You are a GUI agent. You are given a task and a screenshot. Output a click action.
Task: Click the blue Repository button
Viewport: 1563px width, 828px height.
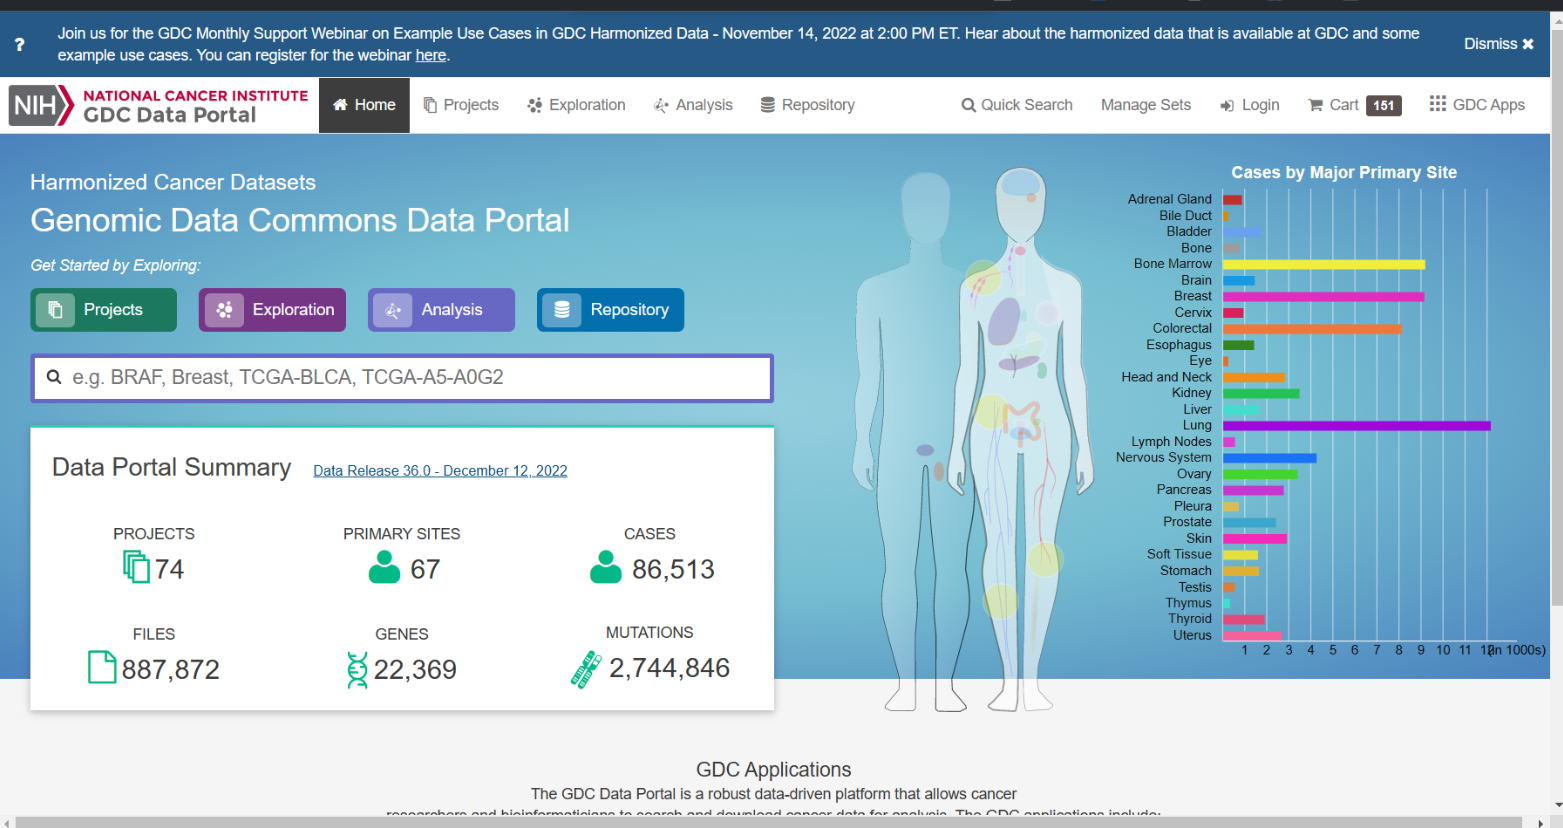pos(611,310)
